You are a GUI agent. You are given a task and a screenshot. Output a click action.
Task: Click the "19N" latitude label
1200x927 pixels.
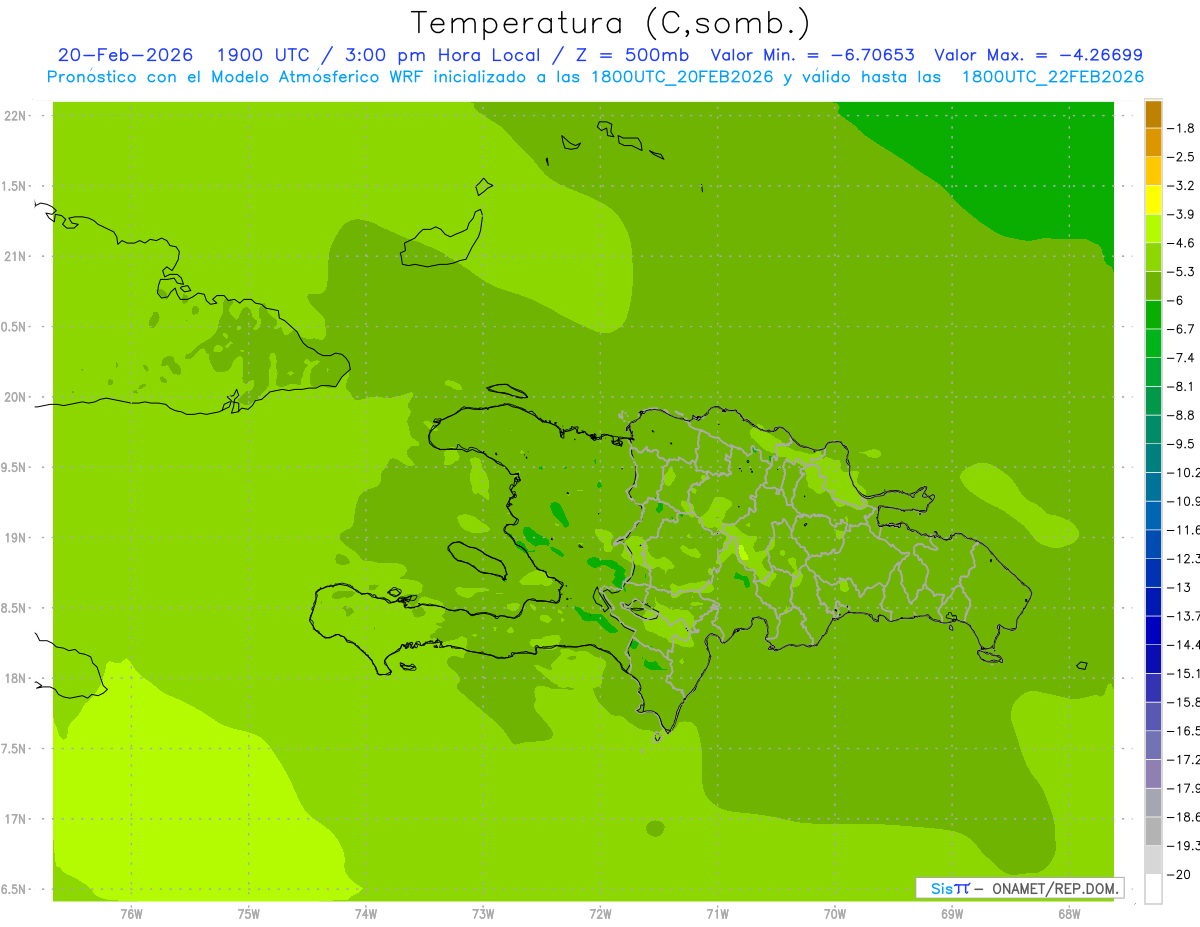coord(14,538)
